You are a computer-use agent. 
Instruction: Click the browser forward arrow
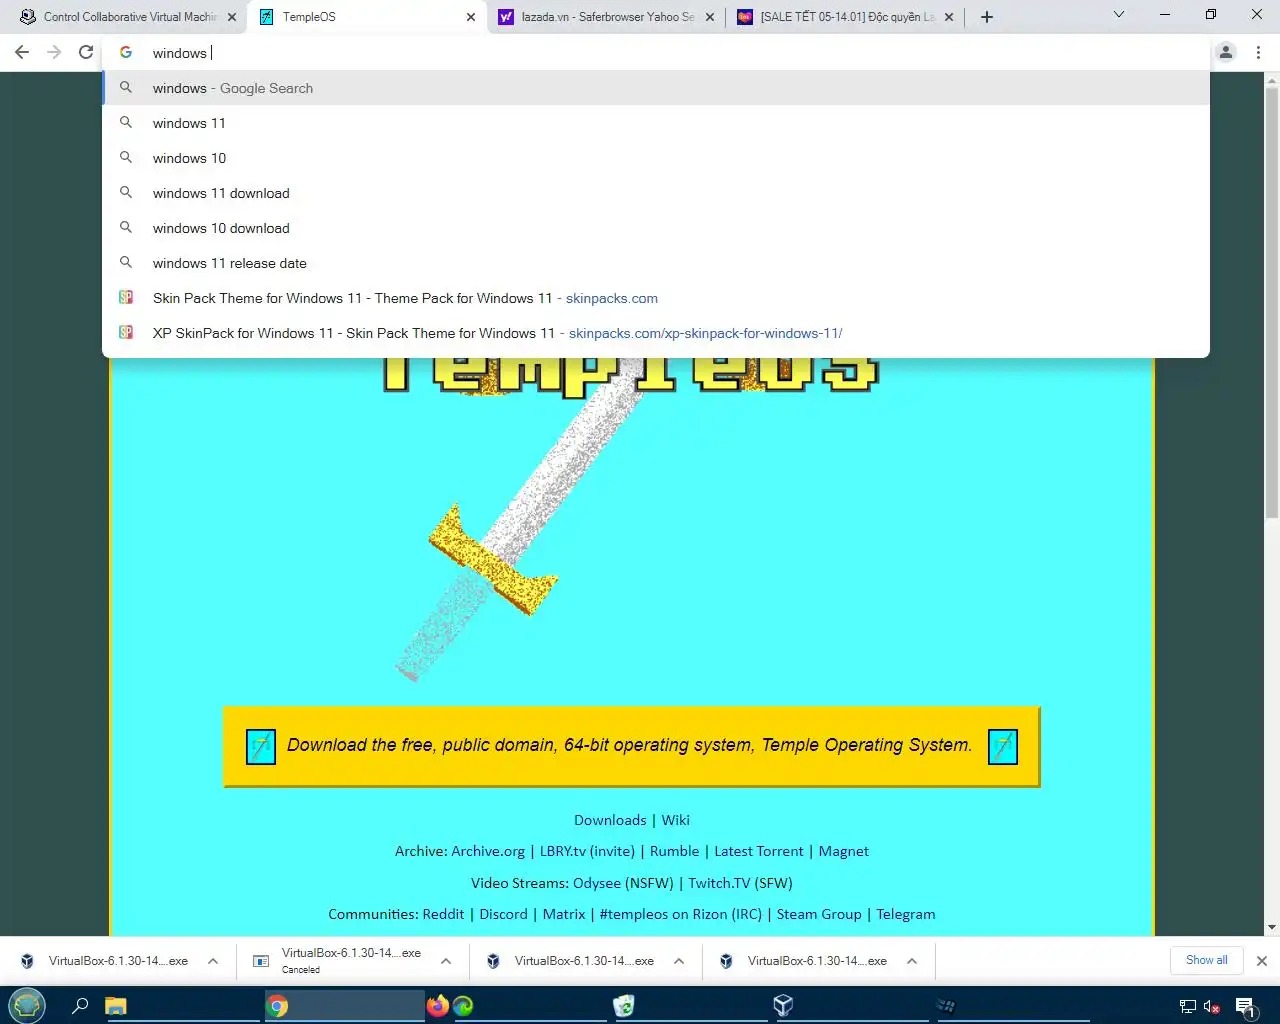tap(54, 52)
